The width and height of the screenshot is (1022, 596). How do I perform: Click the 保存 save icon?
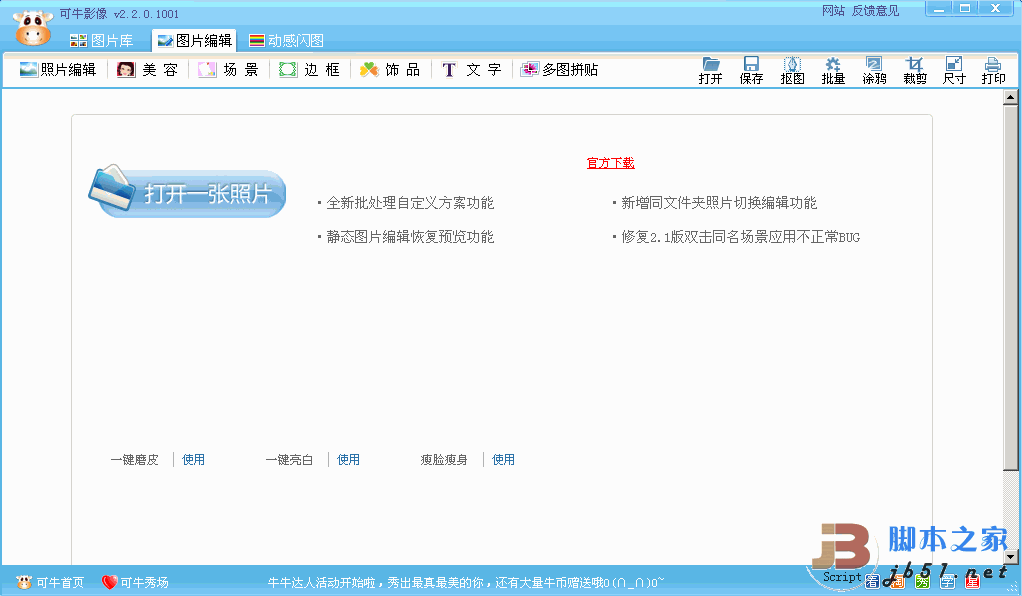point(751,70)
